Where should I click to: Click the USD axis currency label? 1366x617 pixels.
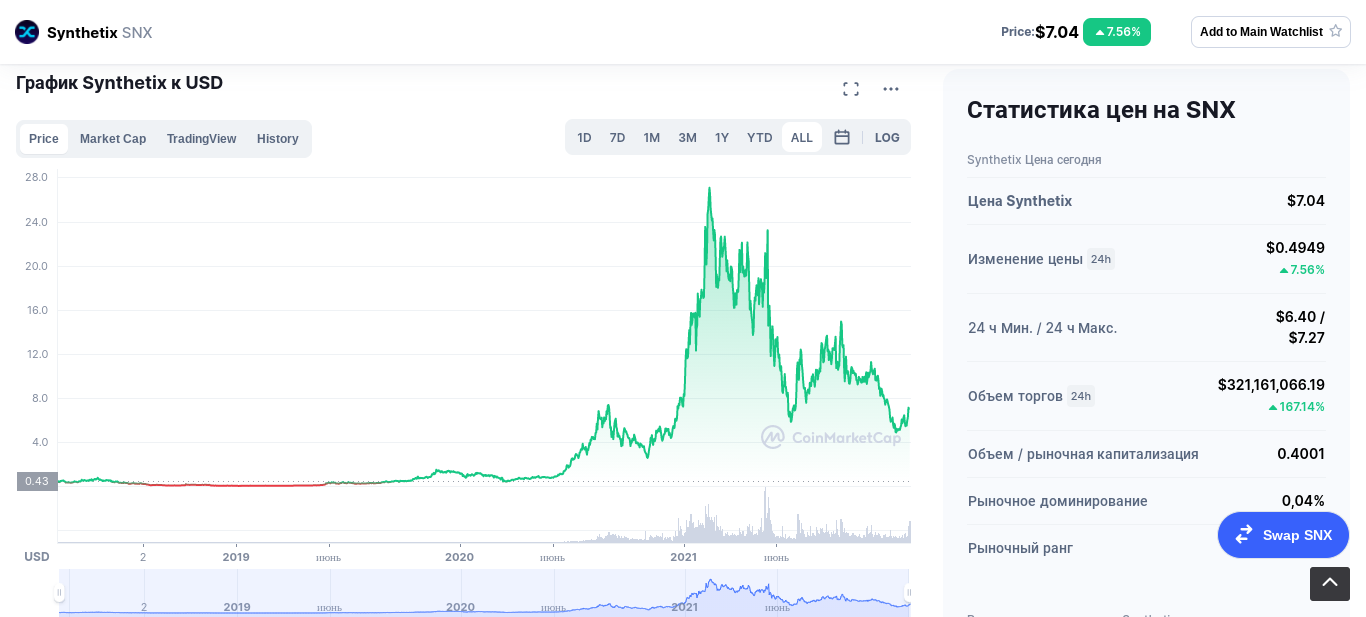pos(37,557)
